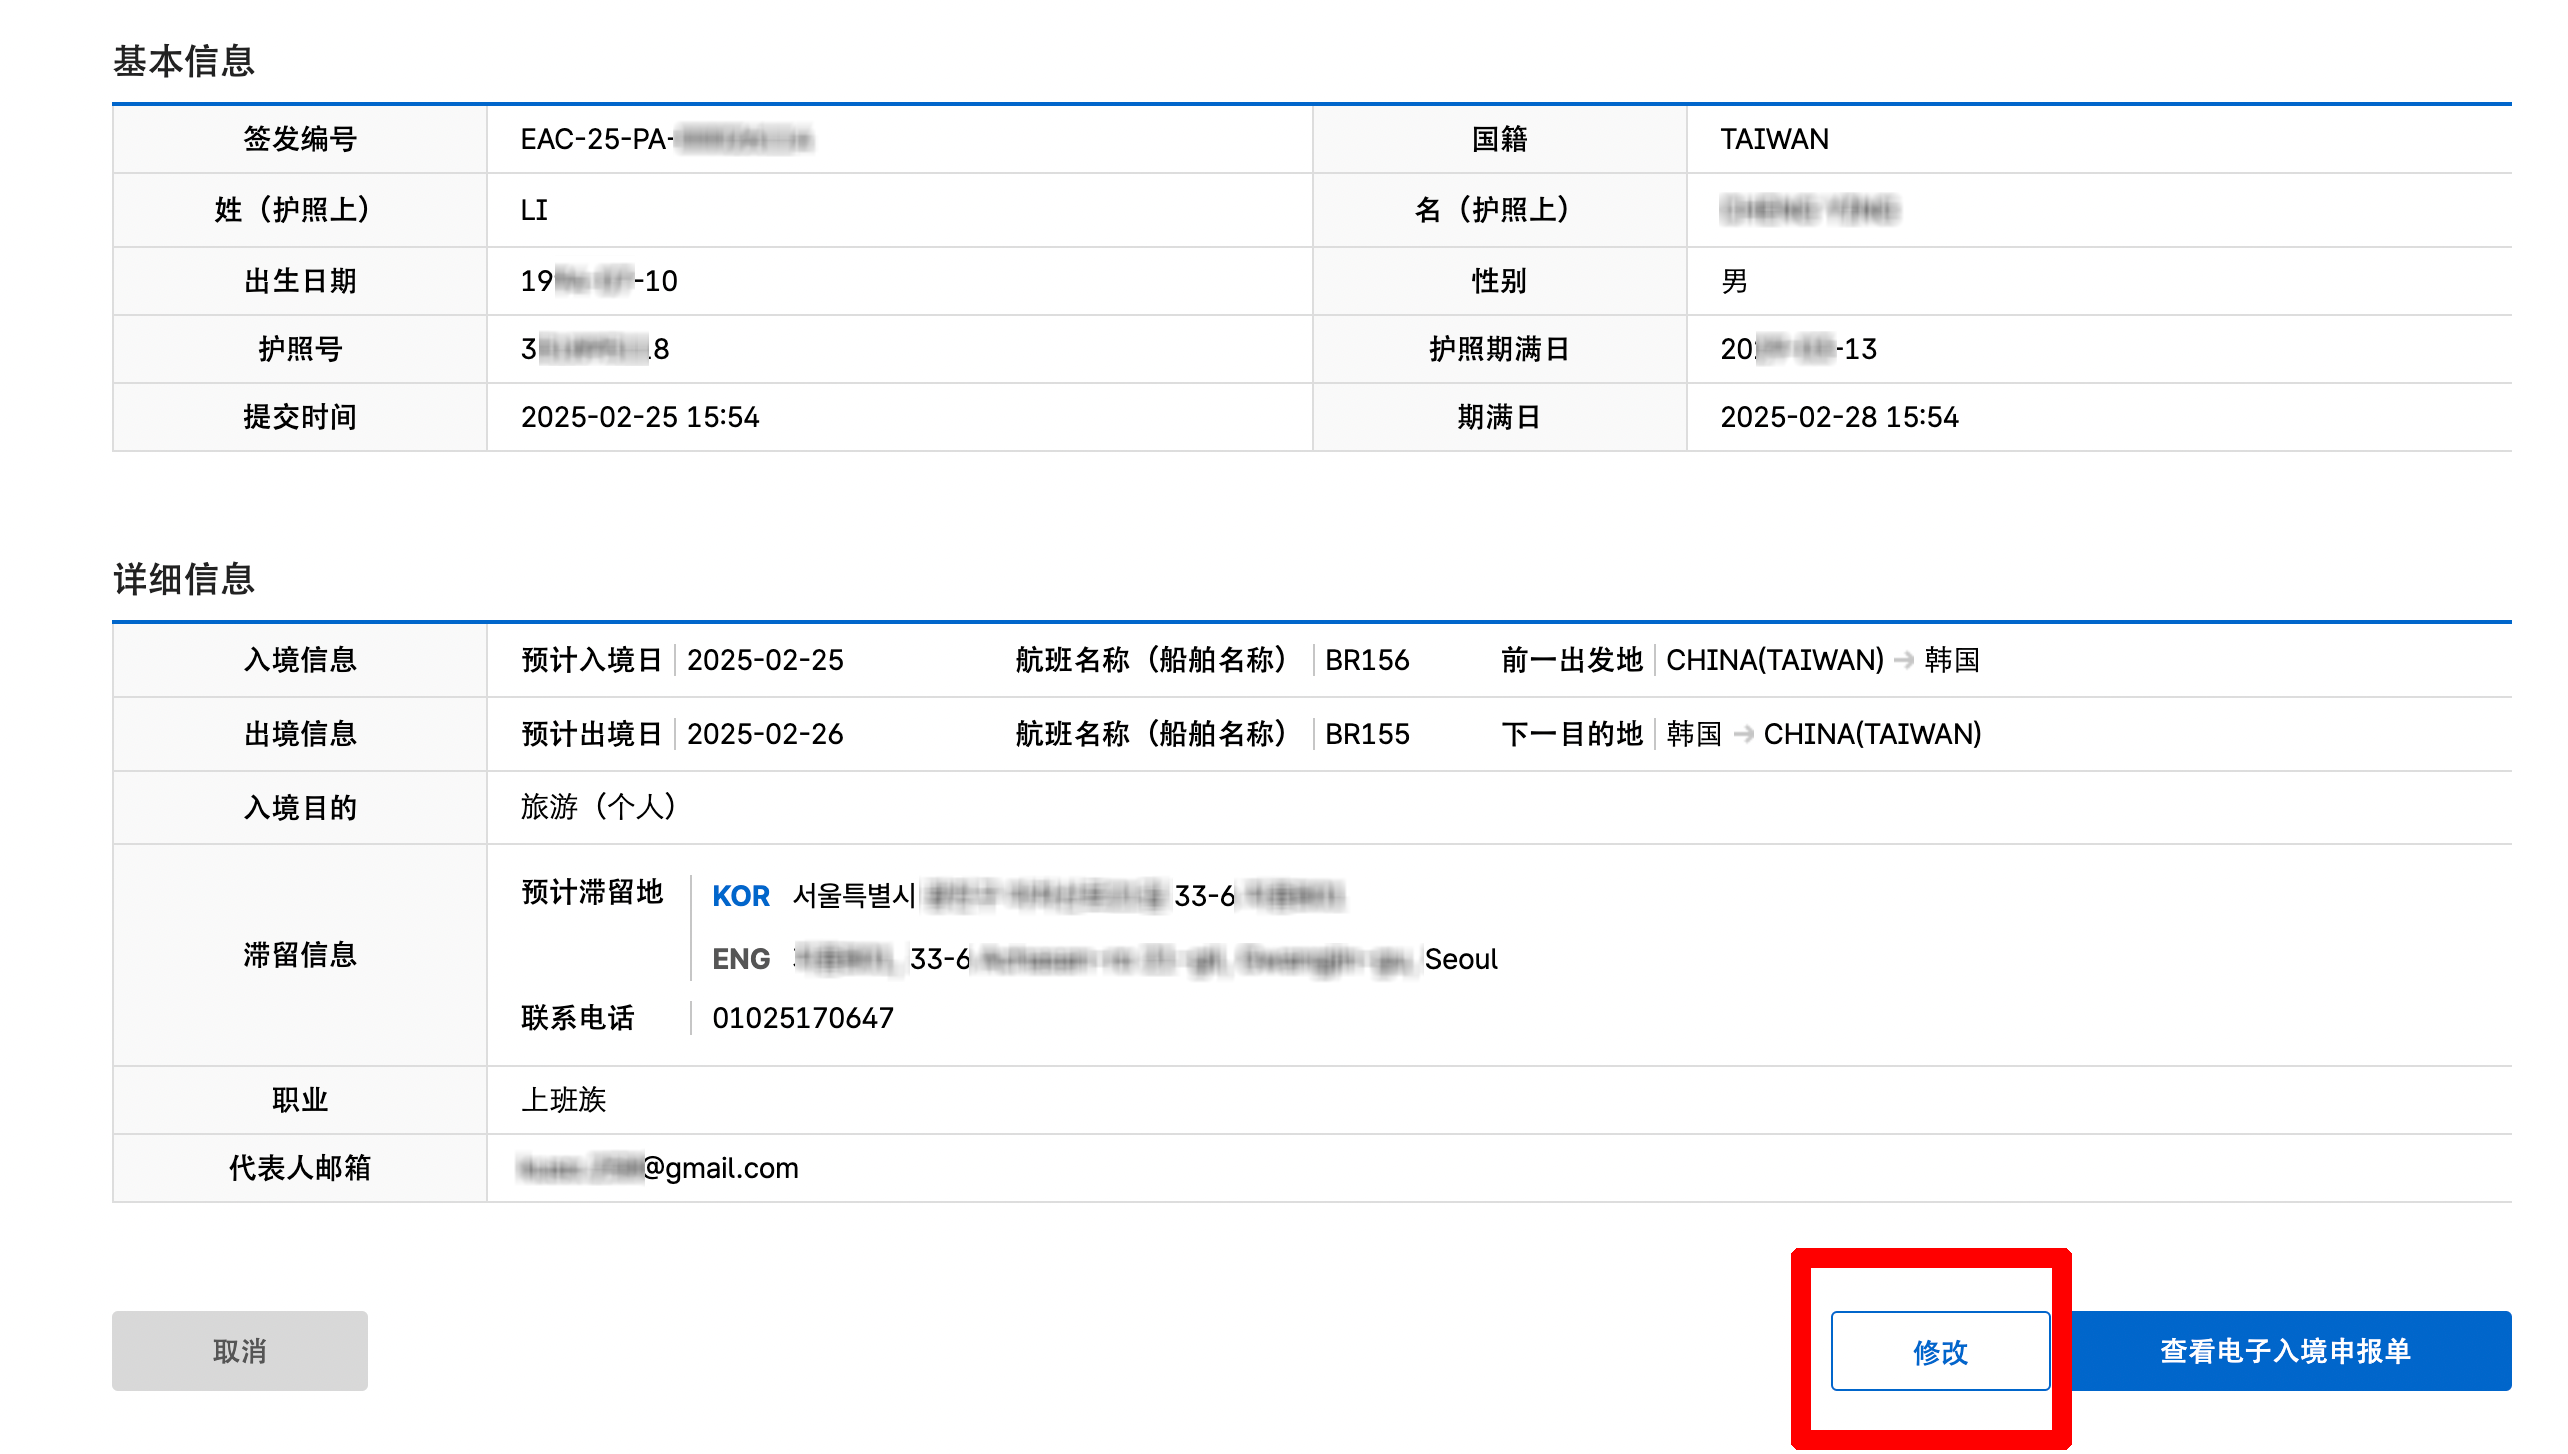Click the 旅游（个人）entry purpose value
The width and height of the screenshot is (2568, 1454).
(598, 807)
